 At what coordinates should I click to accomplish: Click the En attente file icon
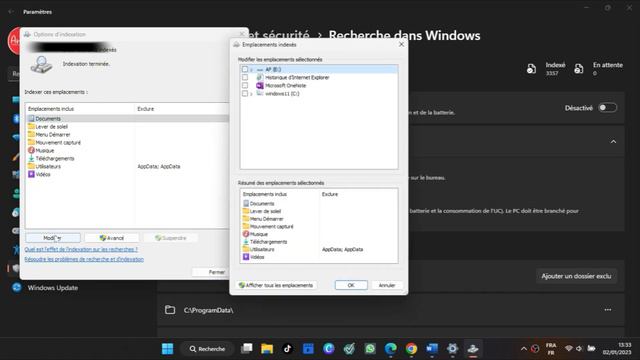click(x=578, y=69)
